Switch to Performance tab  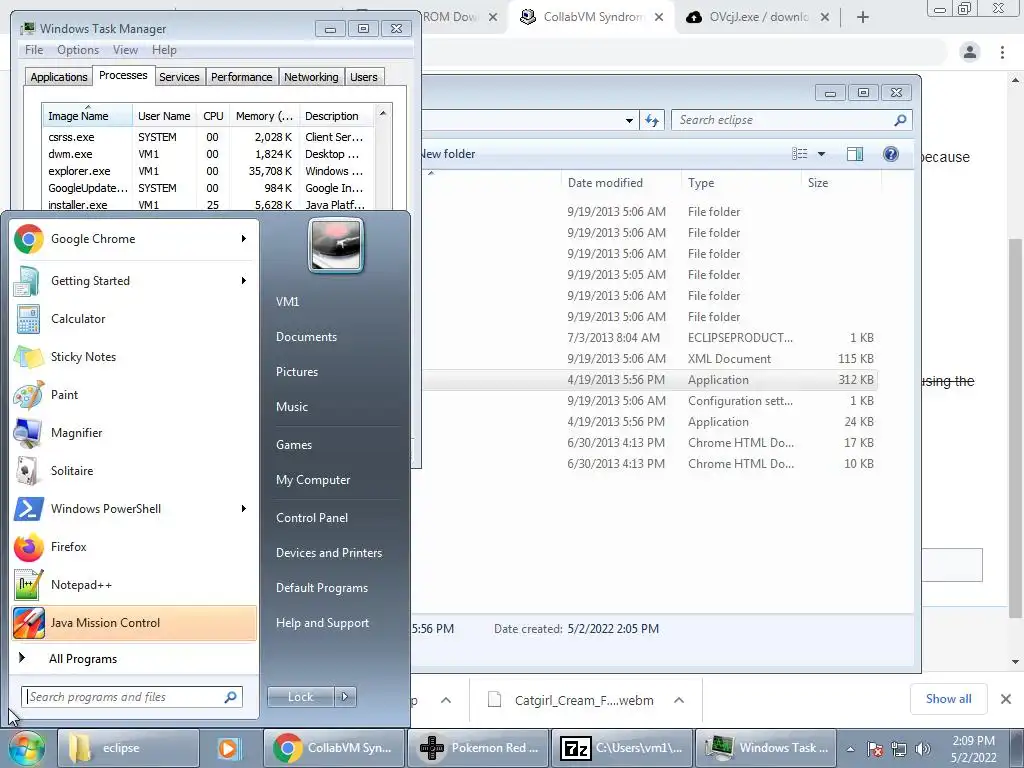click(x=242, y=77)
